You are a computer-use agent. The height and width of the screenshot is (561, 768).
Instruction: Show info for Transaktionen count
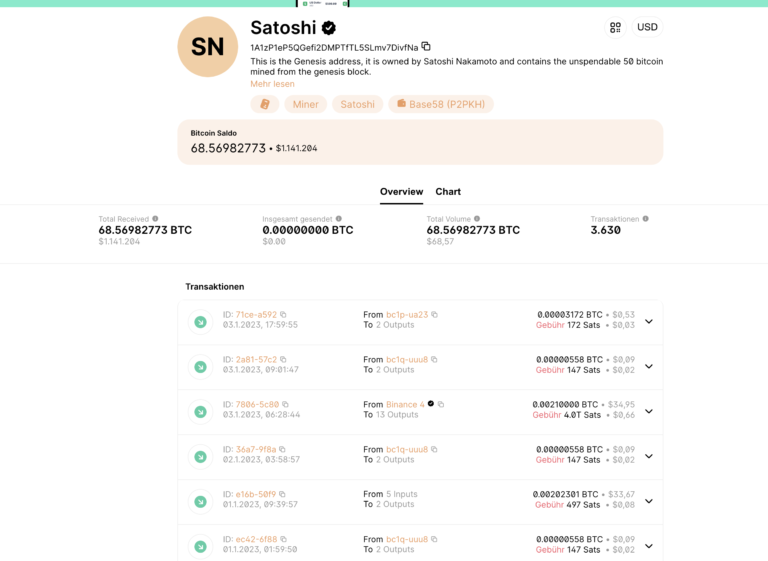[x=646, y=219]
